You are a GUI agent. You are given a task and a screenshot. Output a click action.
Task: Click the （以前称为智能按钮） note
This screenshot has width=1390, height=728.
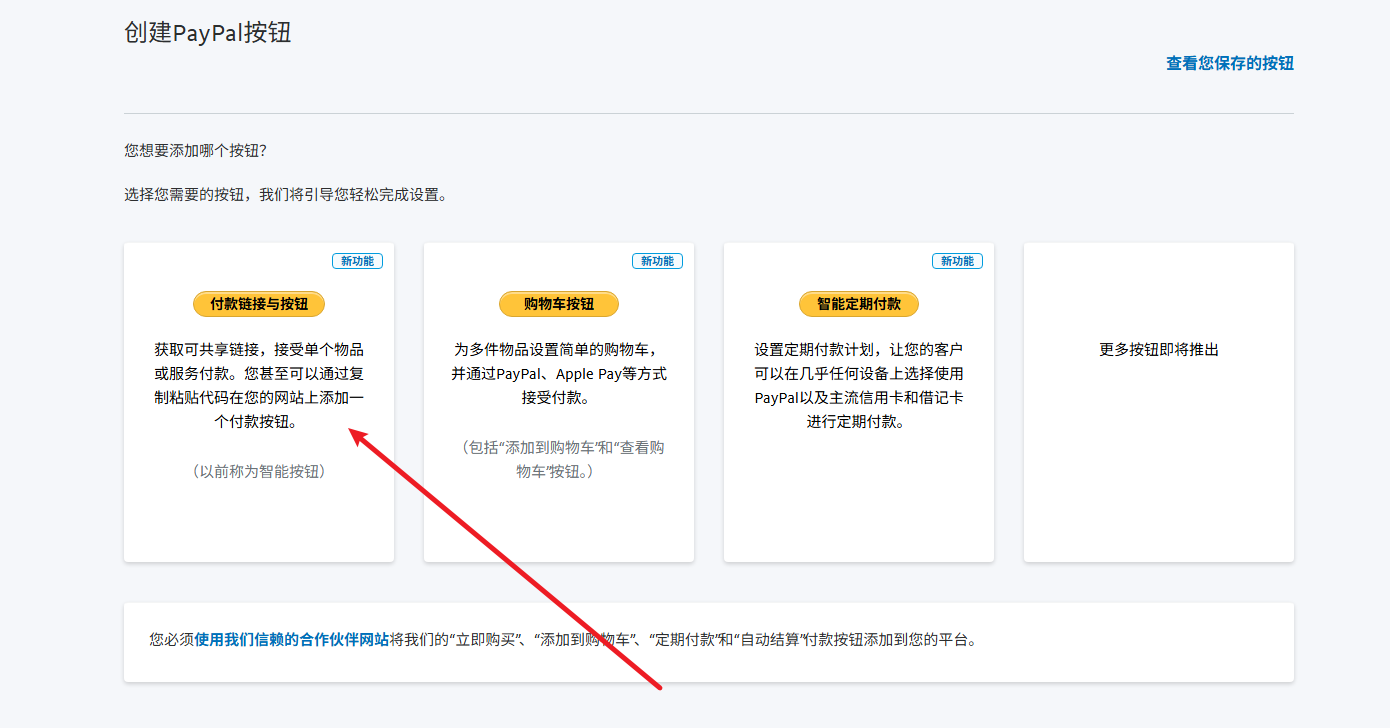point(259,471)
